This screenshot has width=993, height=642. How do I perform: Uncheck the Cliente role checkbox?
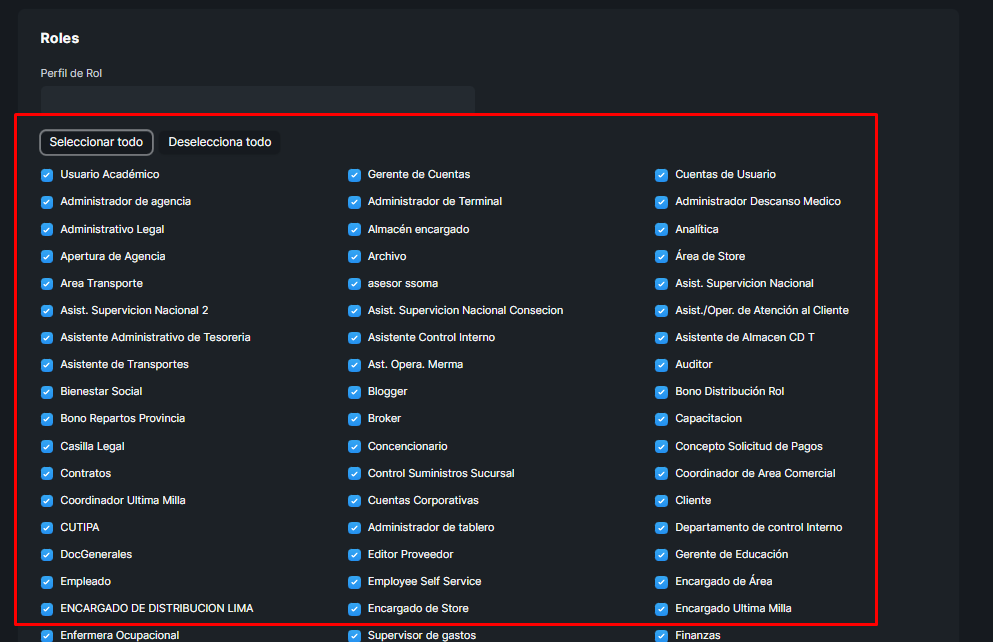(661, 501)
